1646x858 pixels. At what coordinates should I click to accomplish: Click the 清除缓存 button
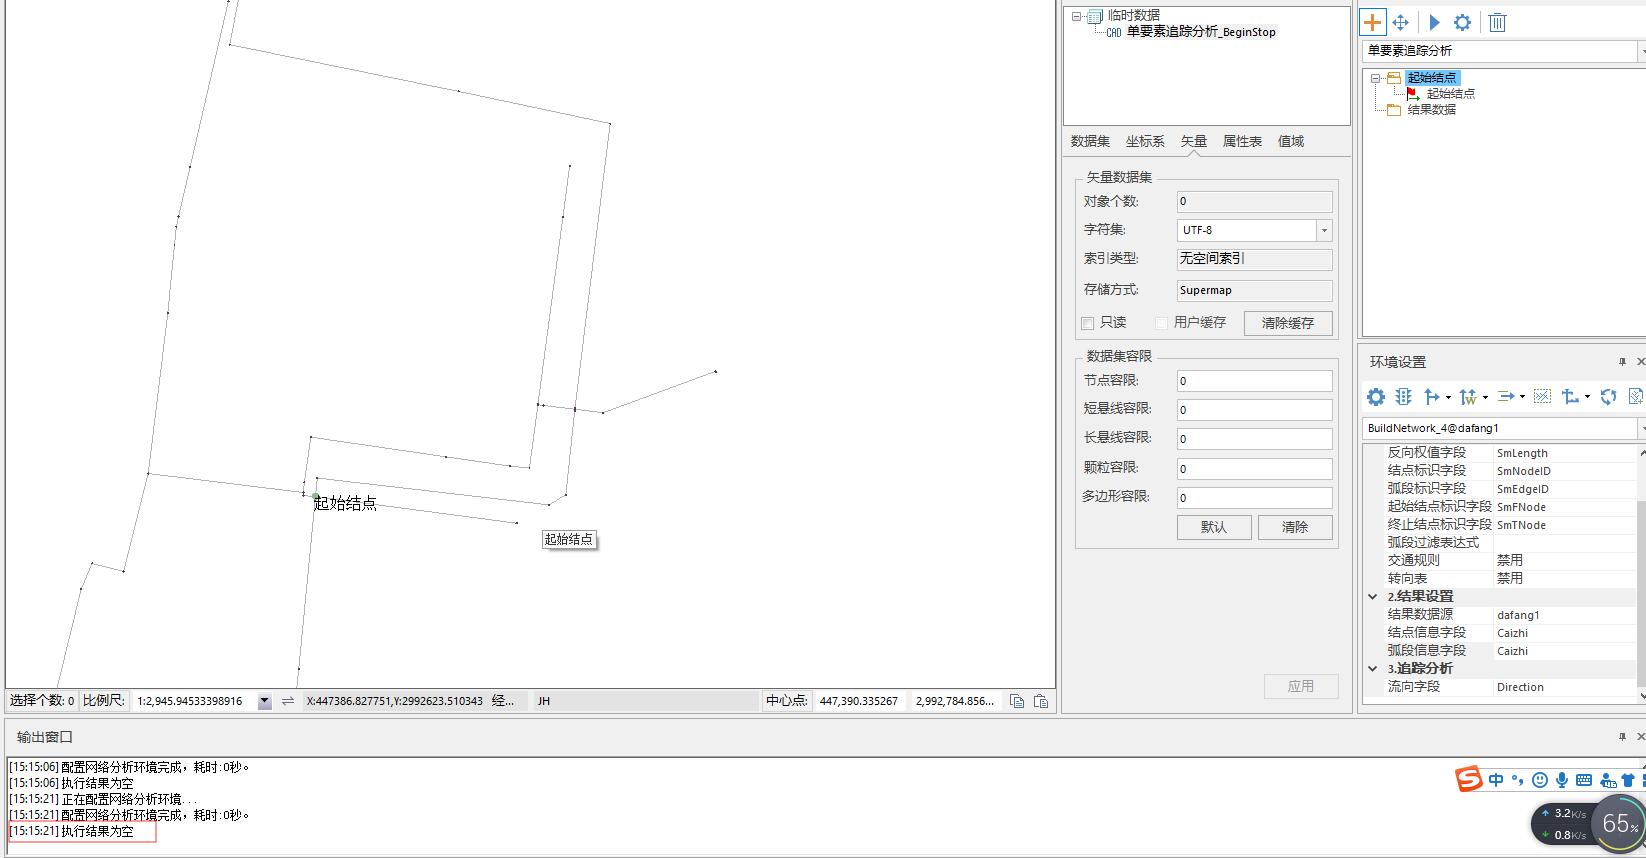coord(1288,323)
